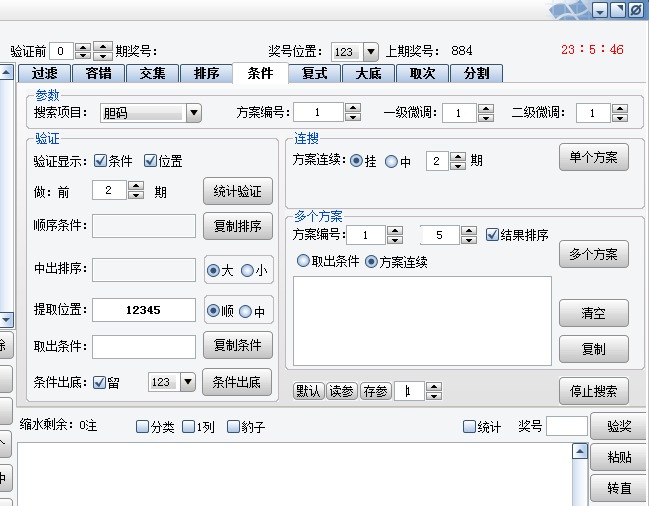Increase the 做:前 period count spinner
Screen dimensions: 649x506
[135, 185]
